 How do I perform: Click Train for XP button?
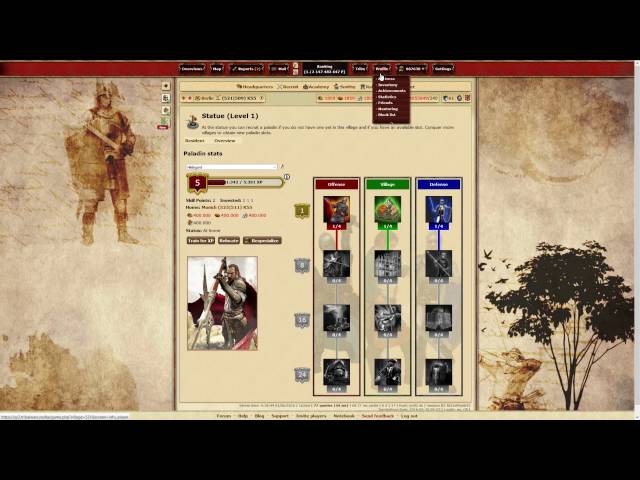tap(200, 241)
